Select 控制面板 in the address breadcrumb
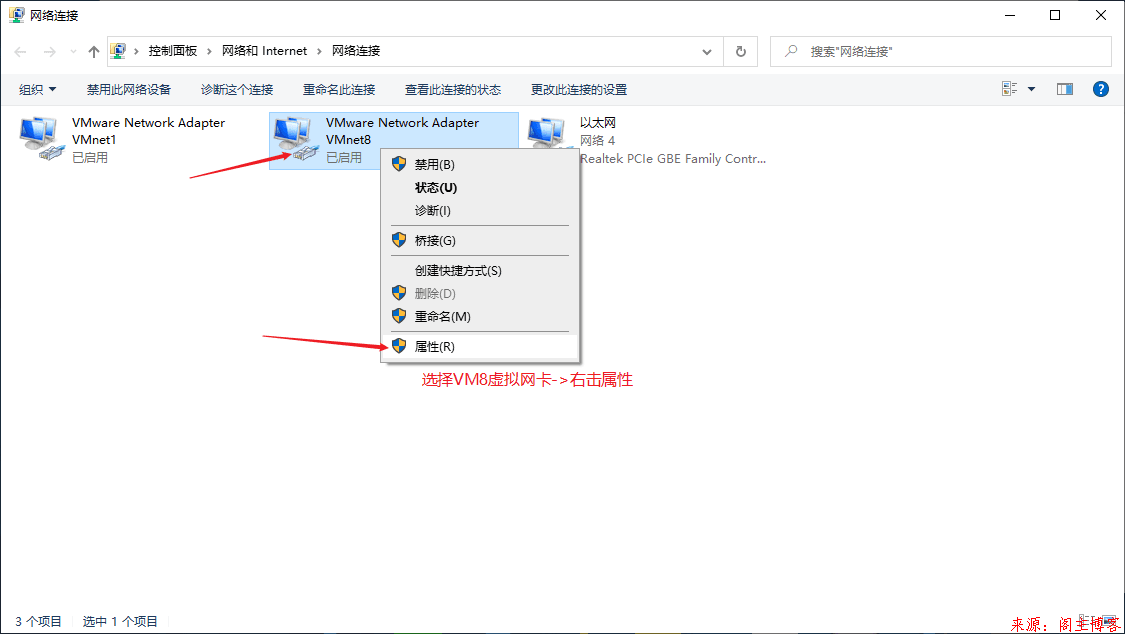This screenshot has width=1125, height=634. pyautogui.click(x=172, y=51)
